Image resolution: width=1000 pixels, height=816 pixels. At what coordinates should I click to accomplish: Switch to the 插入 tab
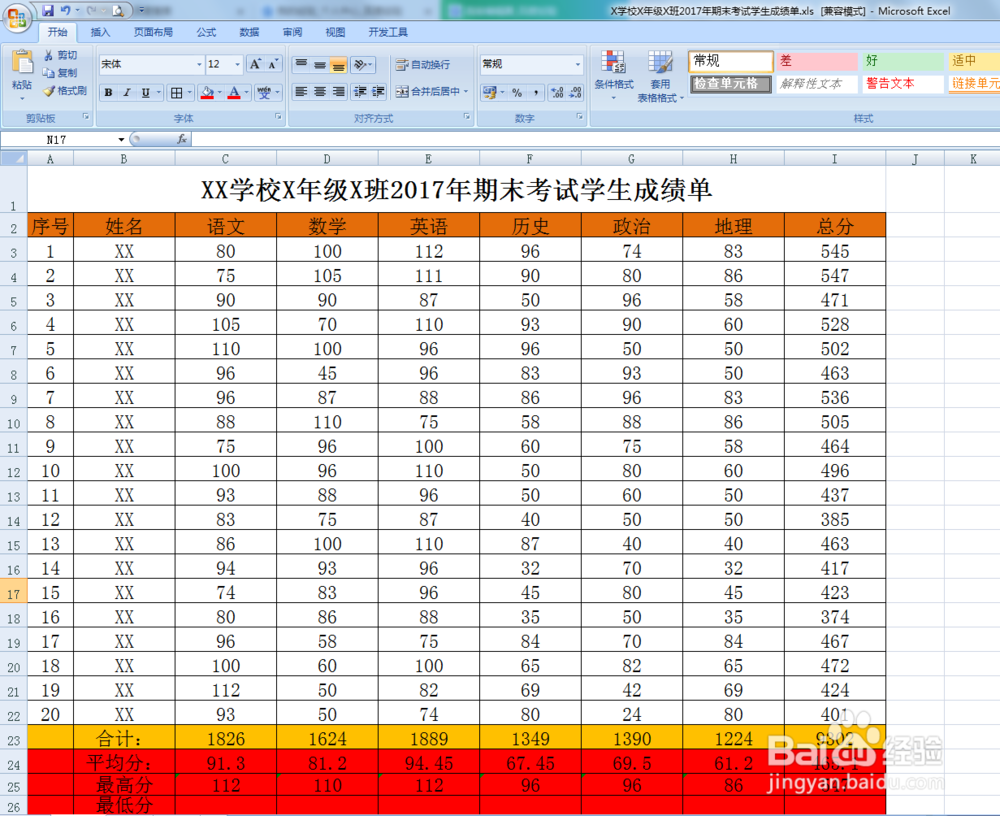click(100, 32)
